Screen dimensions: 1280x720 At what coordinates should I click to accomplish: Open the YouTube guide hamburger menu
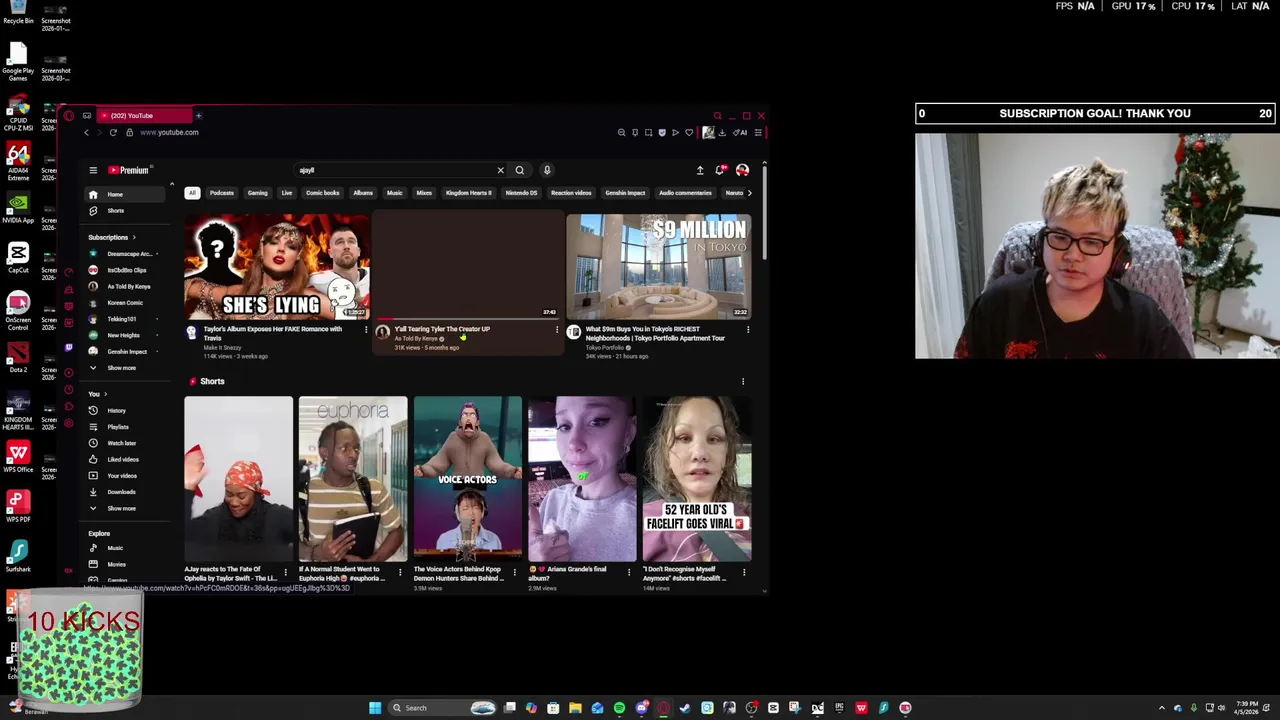click(x=93, y=170)
